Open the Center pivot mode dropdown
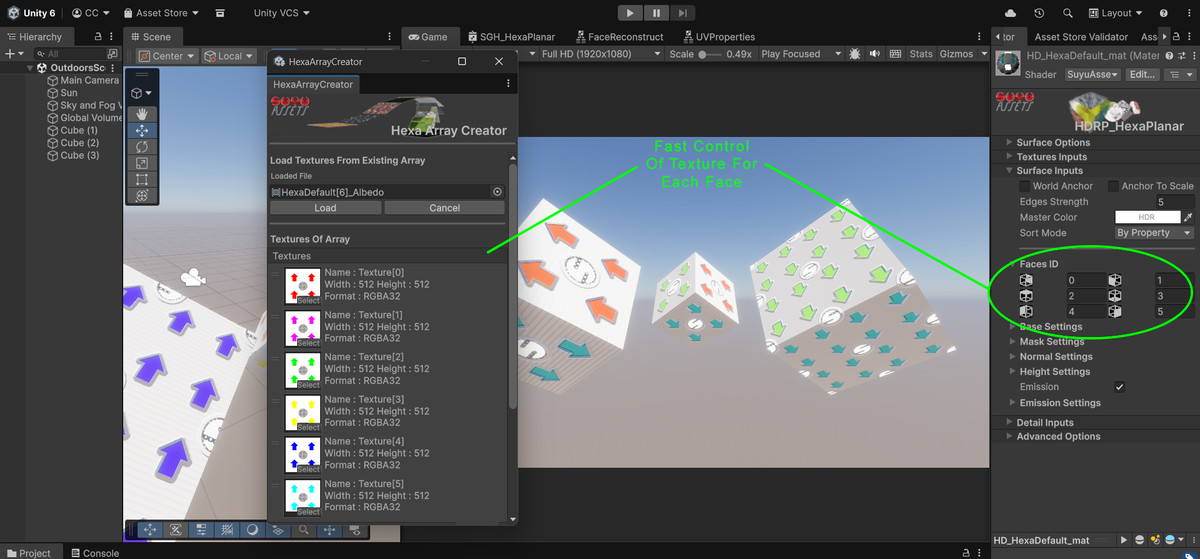Screen dimensions: 1200x559 point(167,56)
